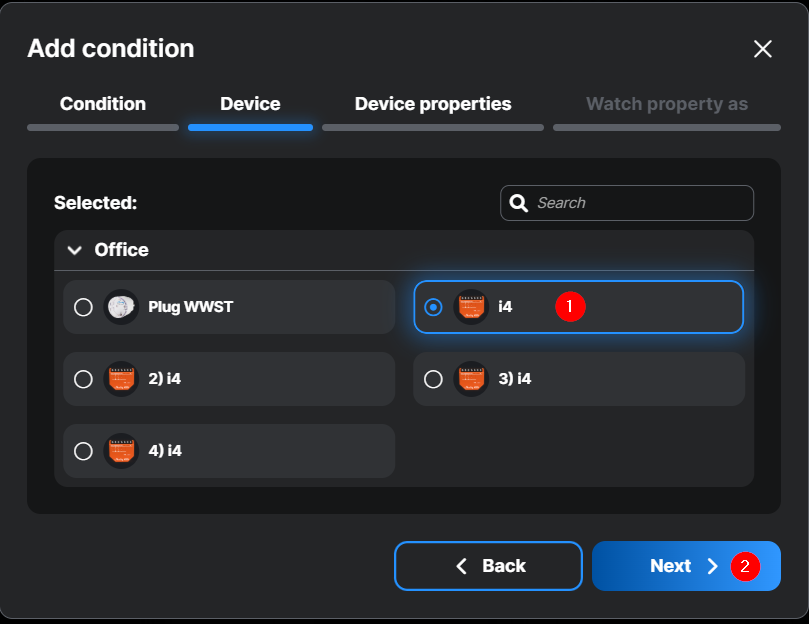Screen dimensions: 809x624
Task: Collapse the Office room header
Action: pyautogui.click(x=122, y=250)
